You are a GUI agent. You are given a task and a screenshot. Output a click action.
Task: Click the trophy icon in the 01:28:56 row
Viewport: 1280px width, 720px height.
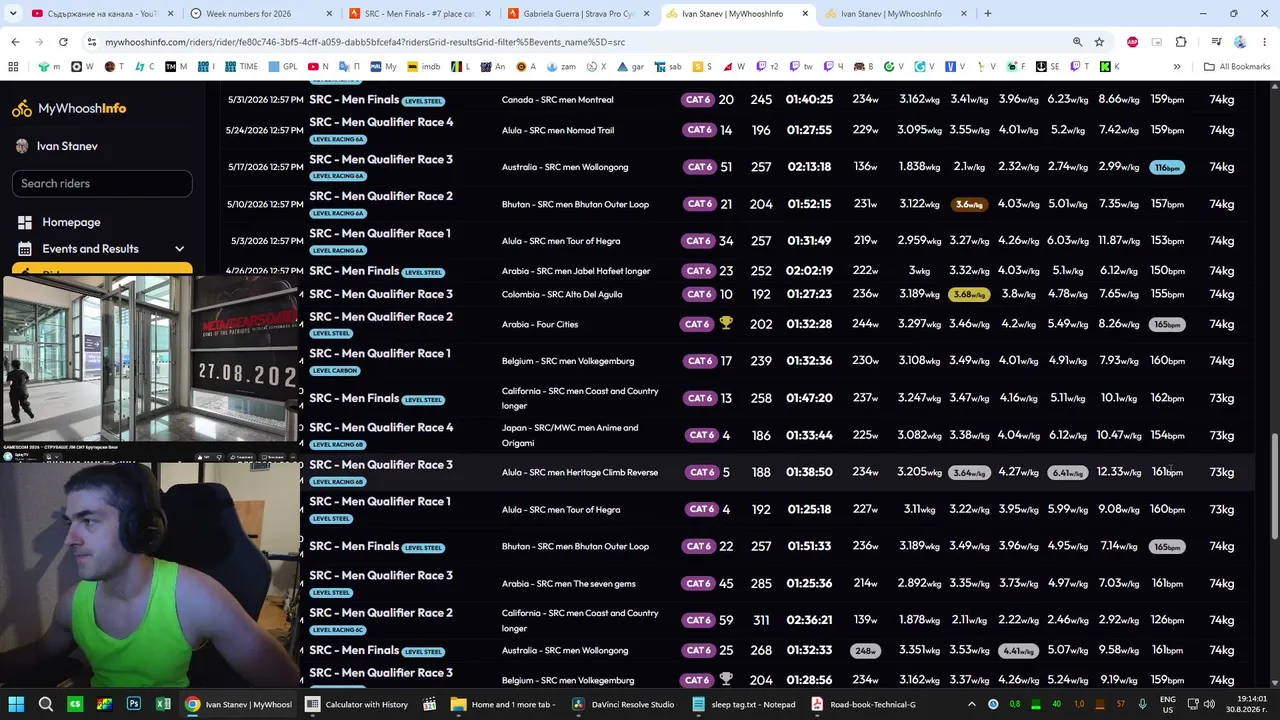(726, 679)
